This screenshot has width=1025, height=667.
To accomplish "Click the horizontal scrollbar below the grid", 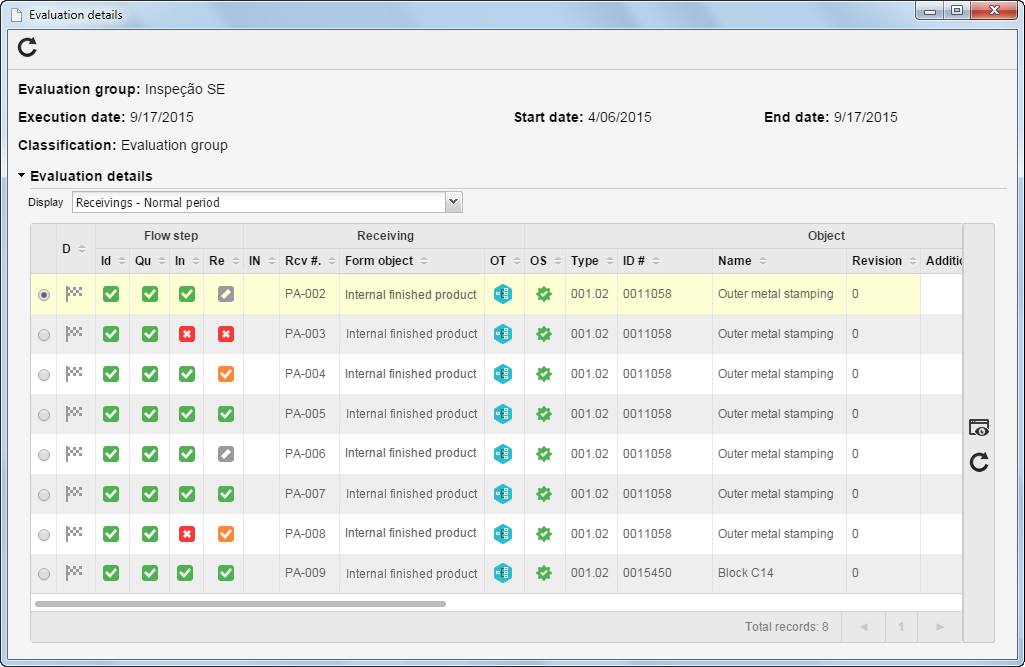I will coord(241,604).
